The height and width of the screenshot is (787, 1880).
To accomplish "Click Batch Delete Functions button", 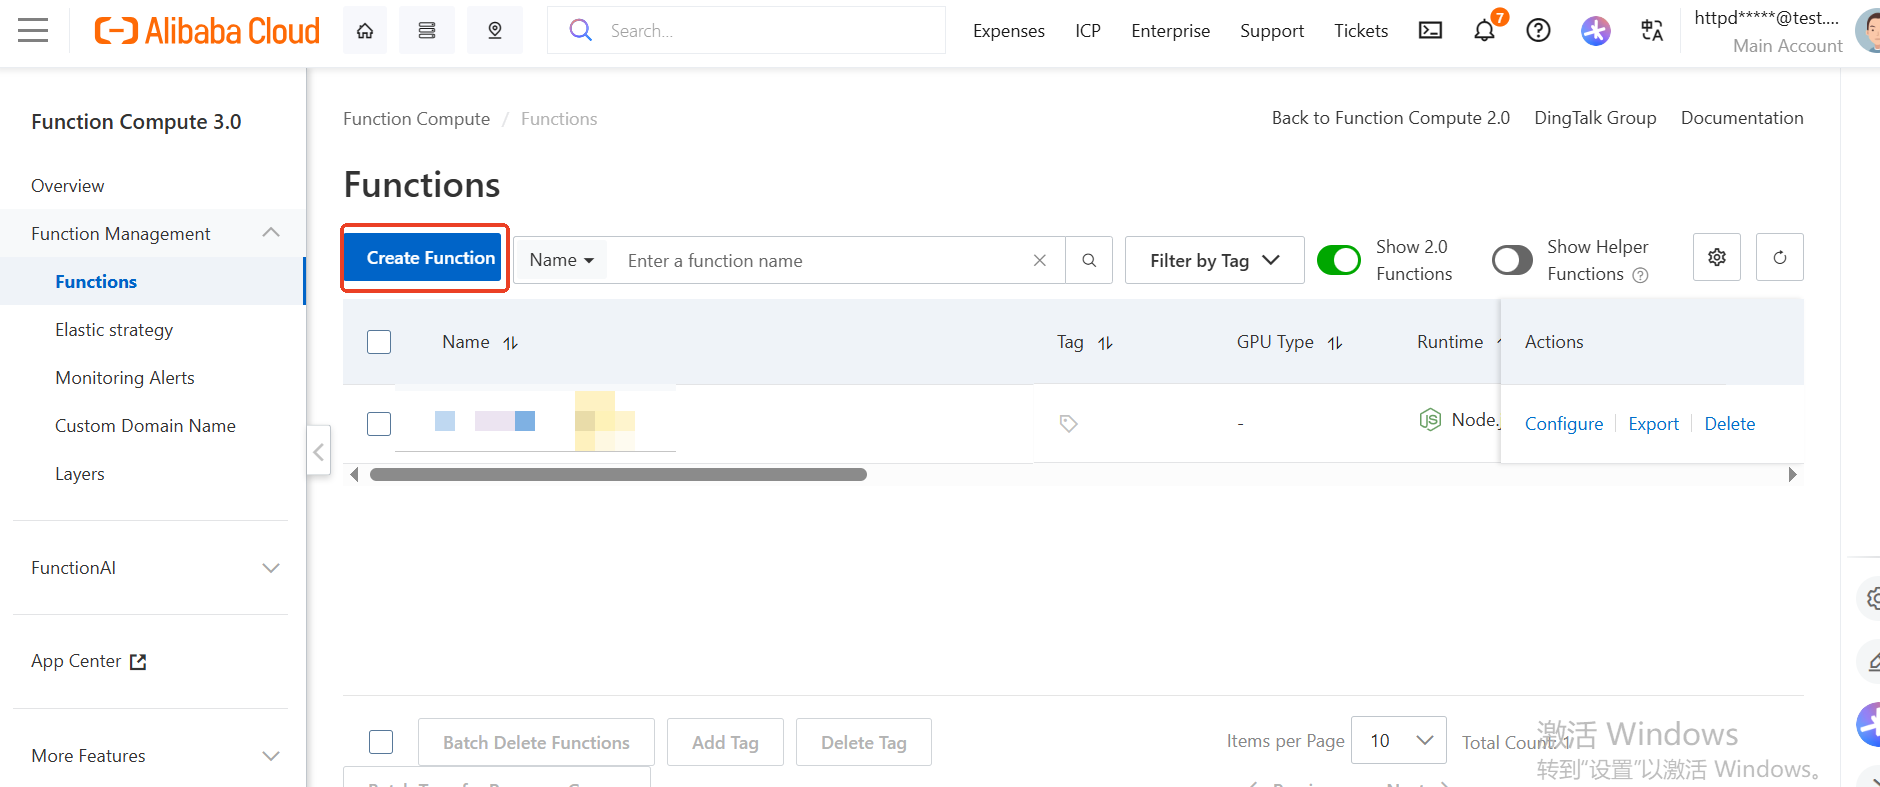I will pos(536,742).
